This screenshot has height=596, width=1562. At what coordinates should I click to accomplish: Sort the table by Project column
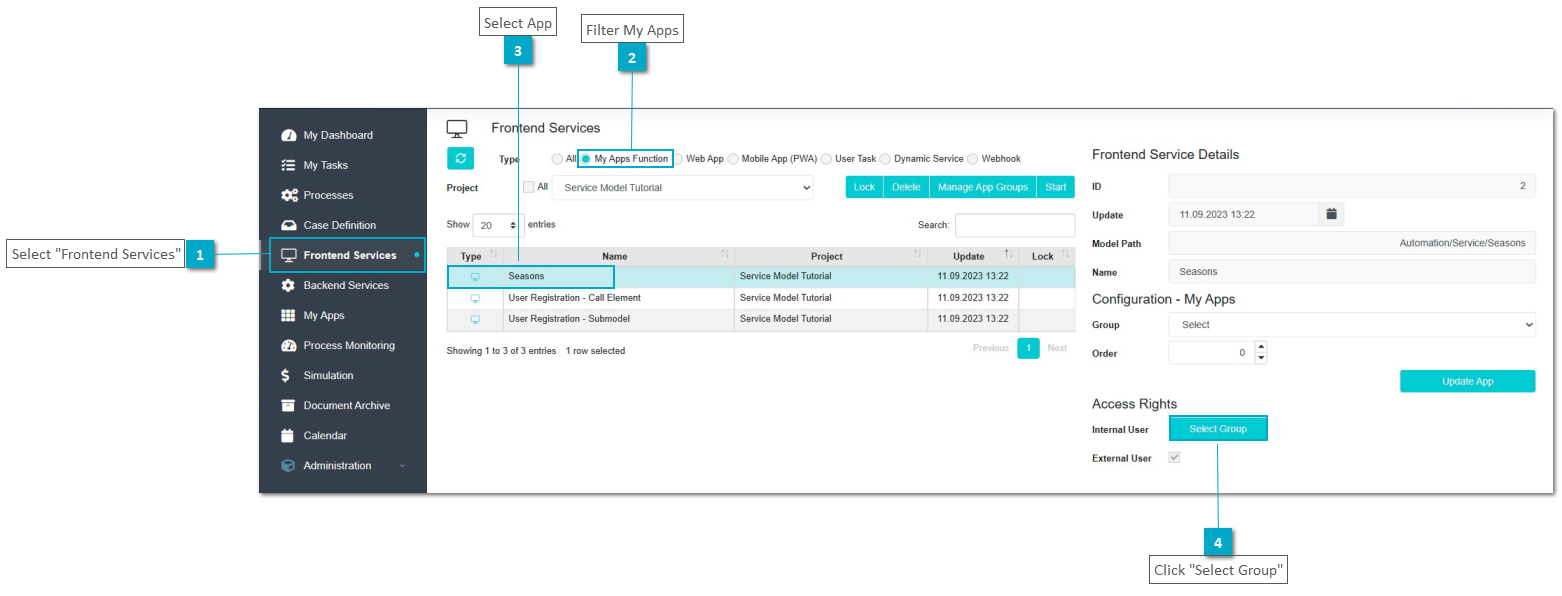830,256
